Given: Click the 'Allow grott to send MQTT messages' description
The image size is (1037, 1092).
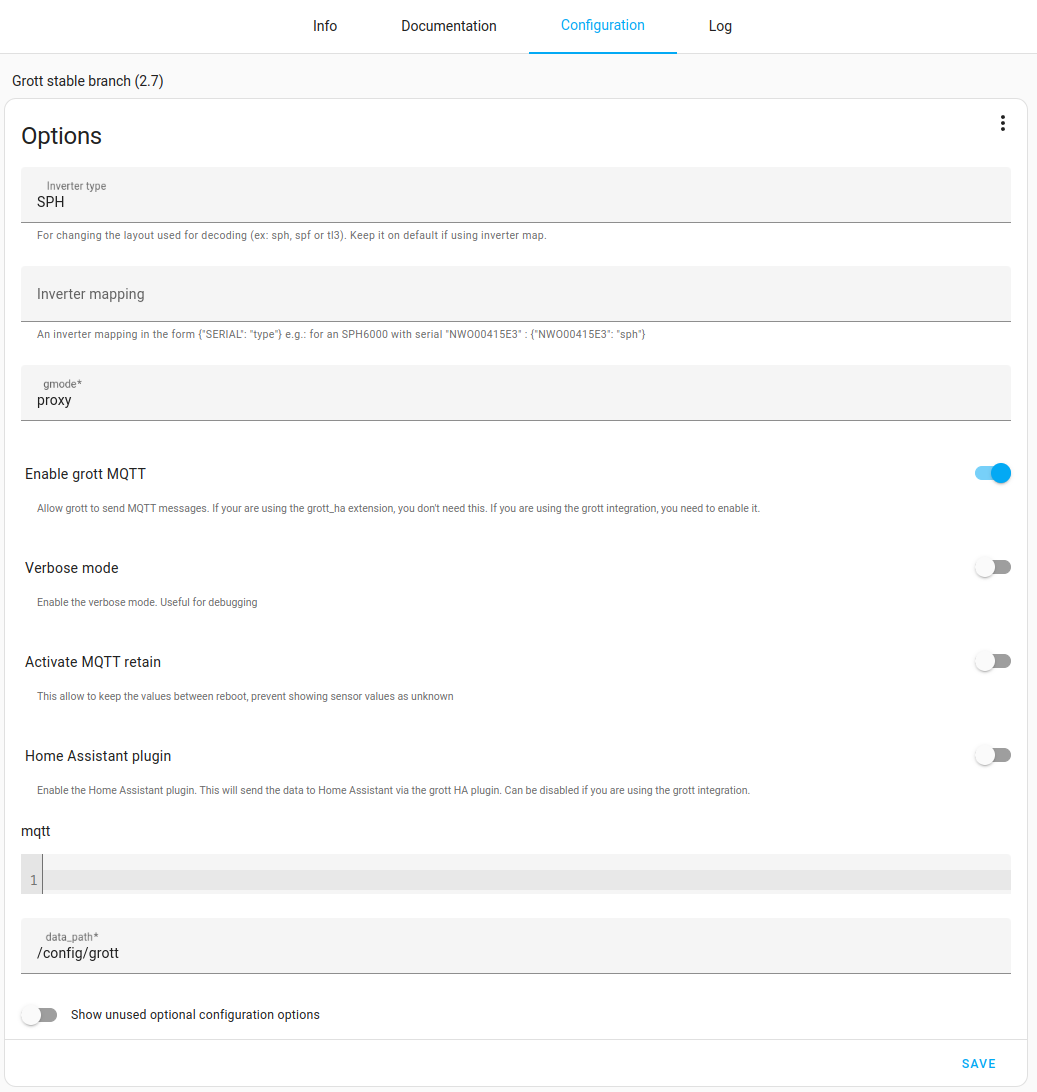Looking at the screenshot, I should pos(398,508).
